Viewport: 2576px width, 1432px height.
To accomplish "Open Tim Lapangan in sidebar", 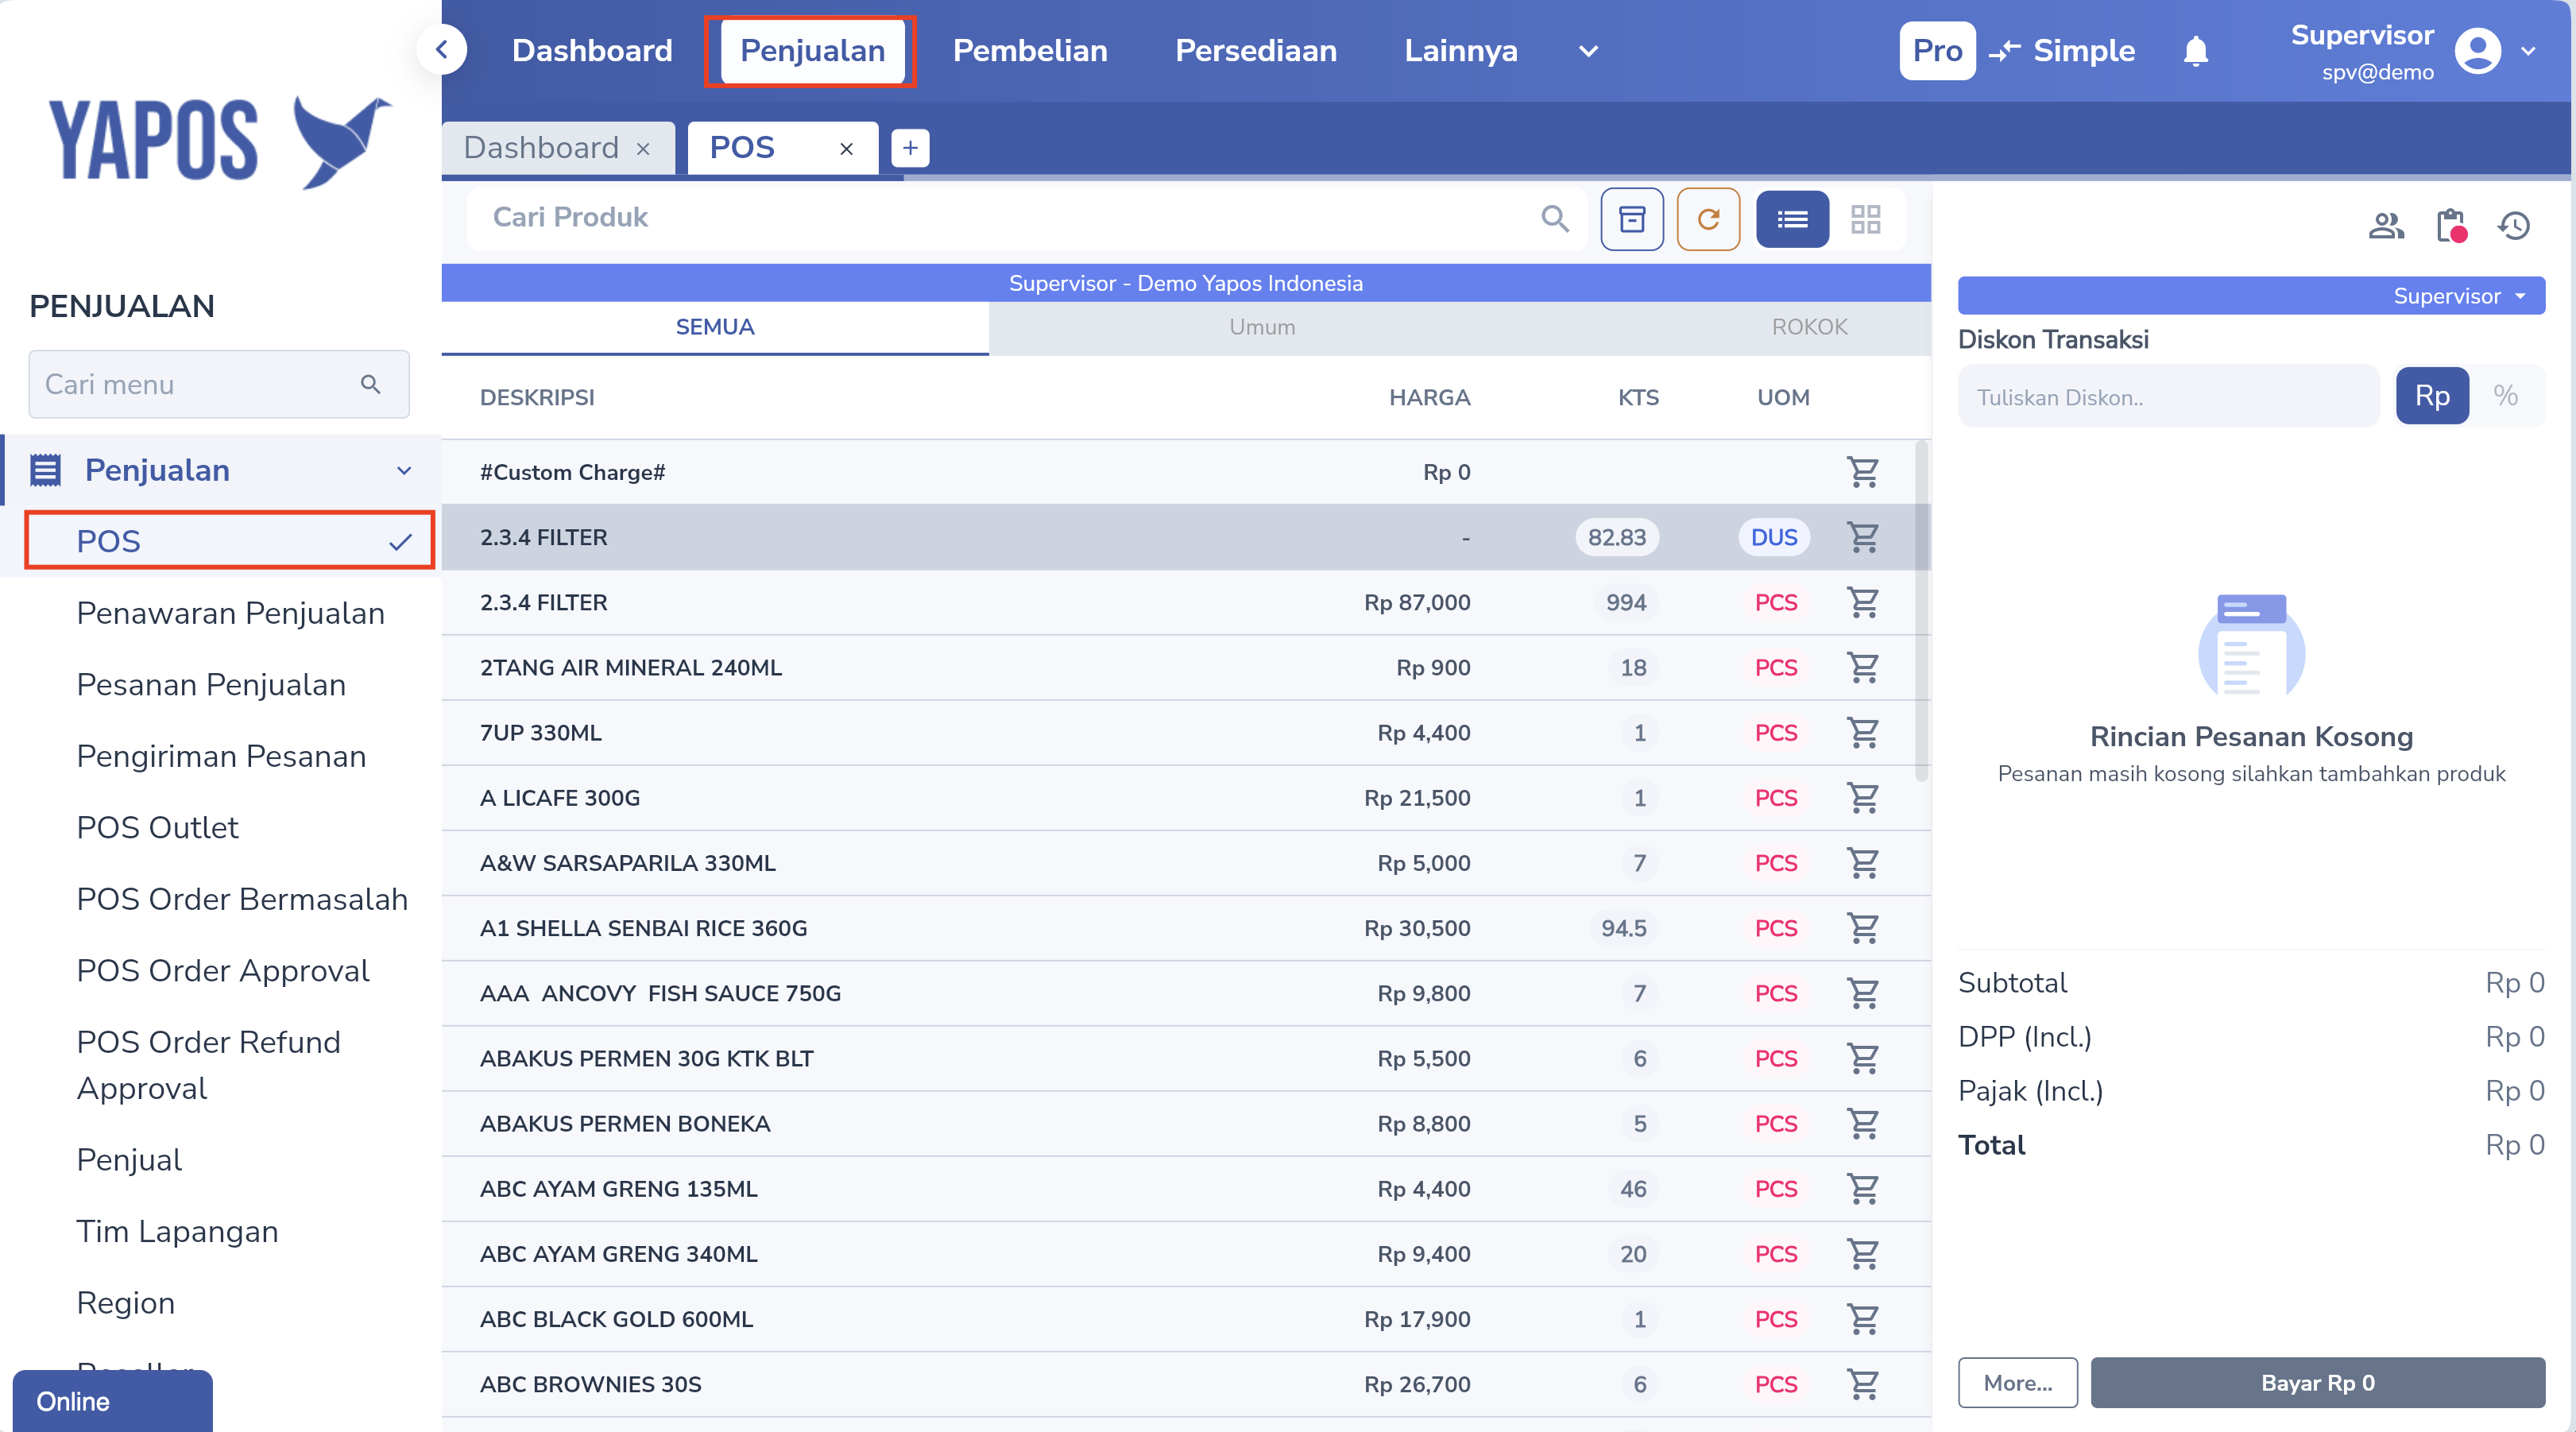I will pos(177,1232).
